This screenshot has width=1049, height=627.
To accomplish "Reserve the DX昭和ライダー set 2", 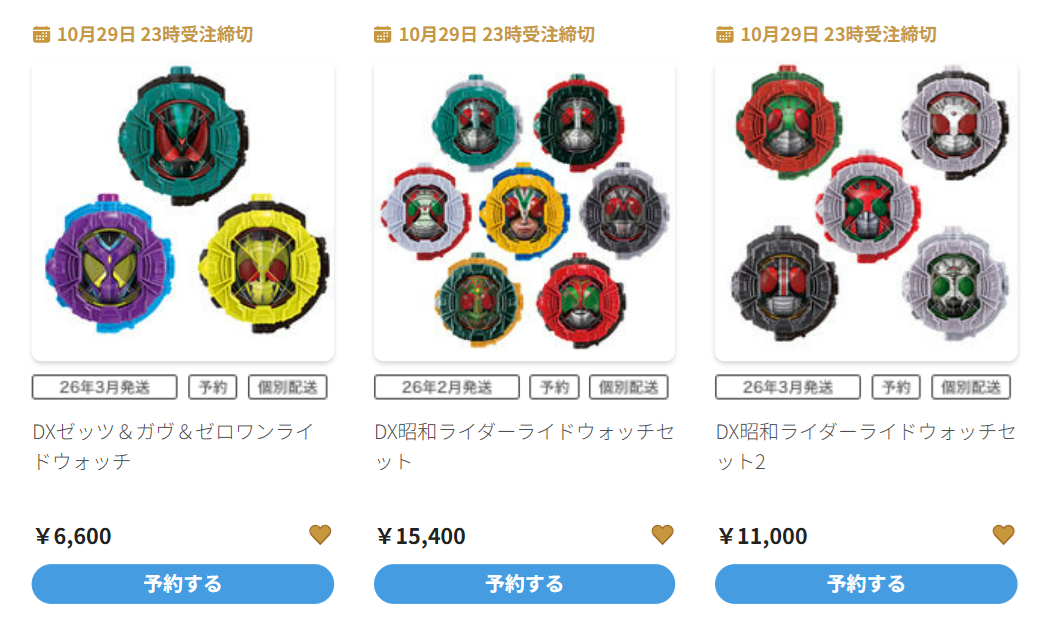I will [x=866, y=584].
